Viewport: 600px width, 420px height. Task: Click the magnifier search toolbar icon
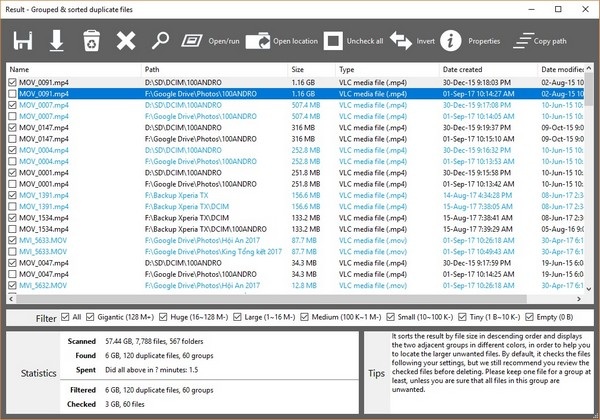[x=160, y=41]
